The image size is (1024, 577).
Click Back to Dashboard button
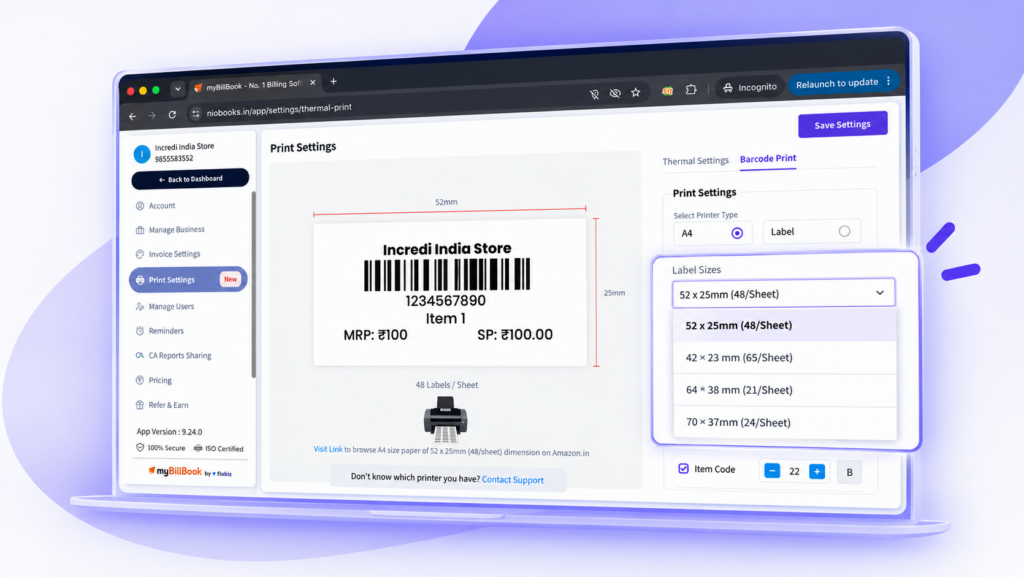[190, 179]
